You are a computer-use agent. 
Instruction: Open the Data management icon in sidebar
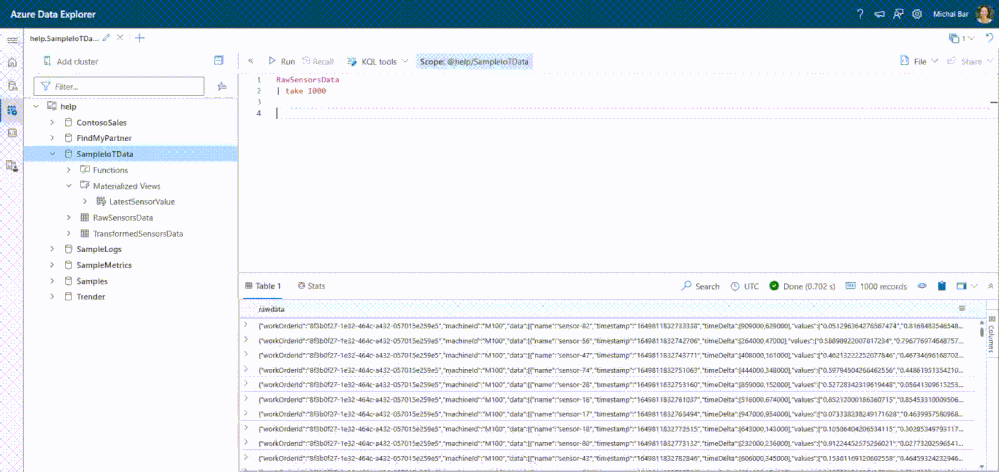coord(11,86)
